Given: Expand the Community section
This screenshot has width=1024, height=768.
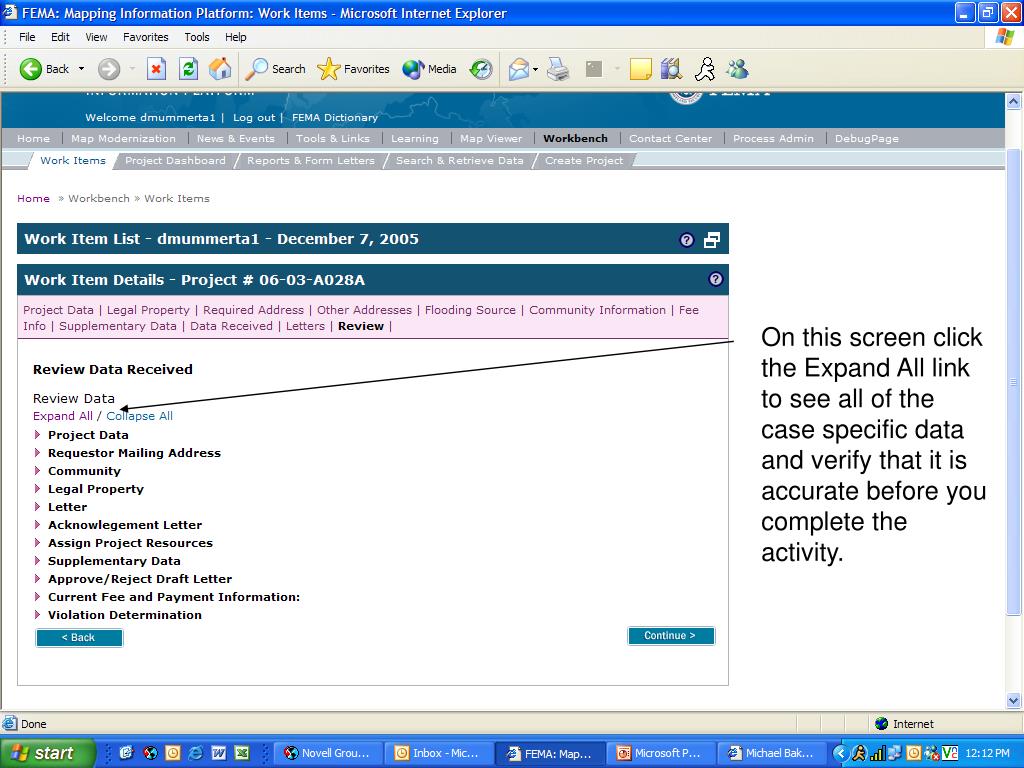Looking at the screenshot, I should pyautogui.click(x=37, y=470).
